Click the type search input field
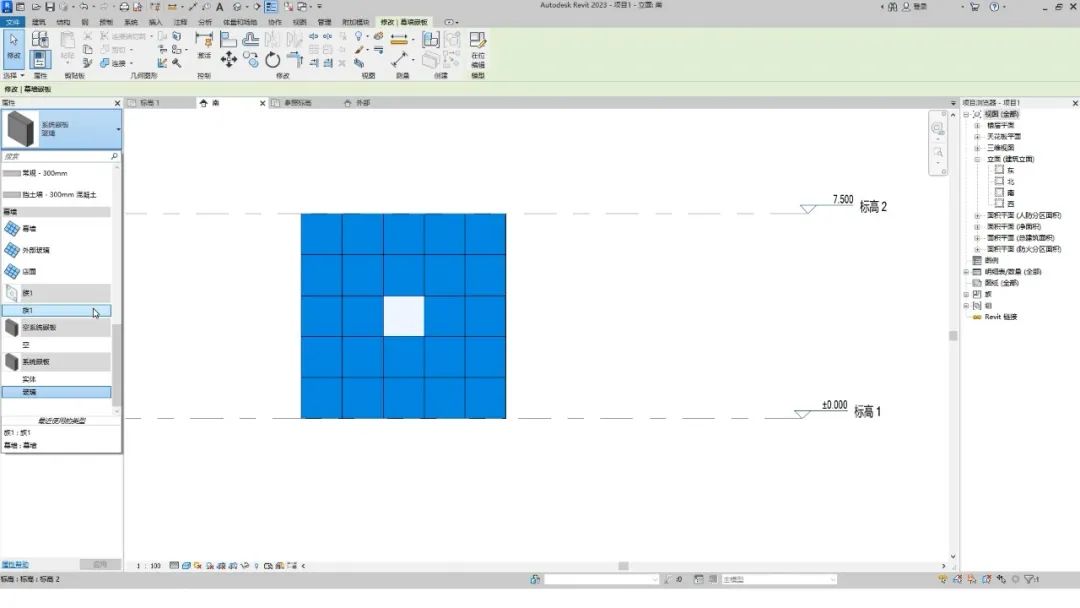This screenshot has height=608, width=1080. click(55, 157)
